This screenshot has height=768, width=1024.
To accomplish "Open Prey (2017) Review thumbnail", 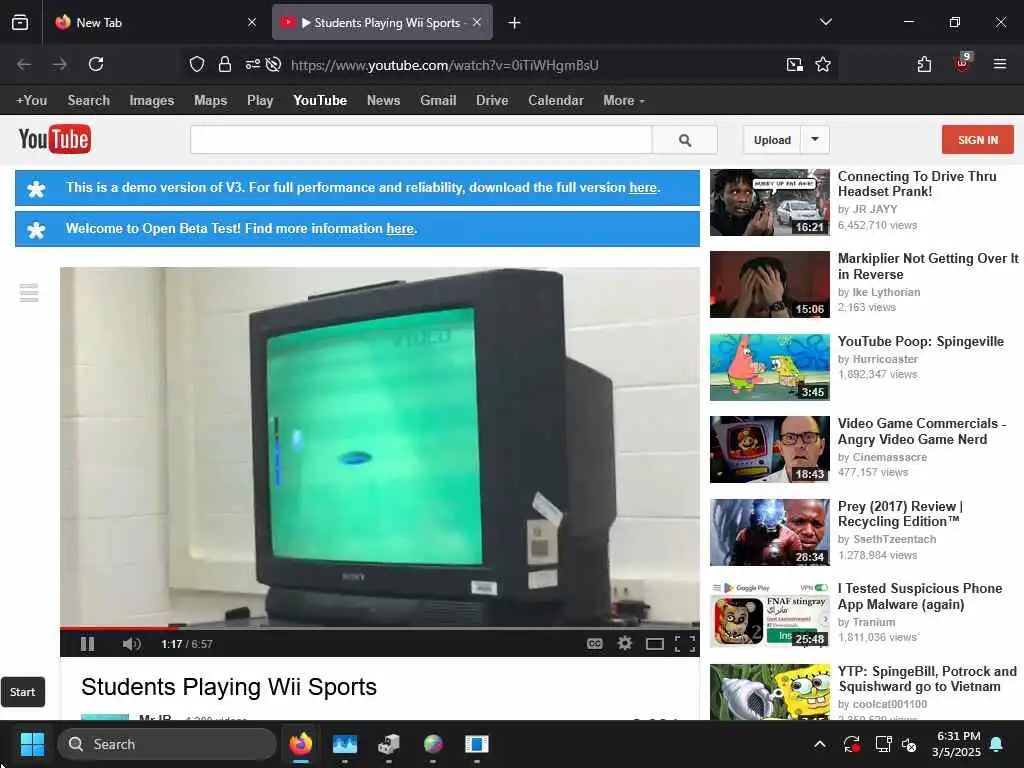I will [x=769, y=532].
